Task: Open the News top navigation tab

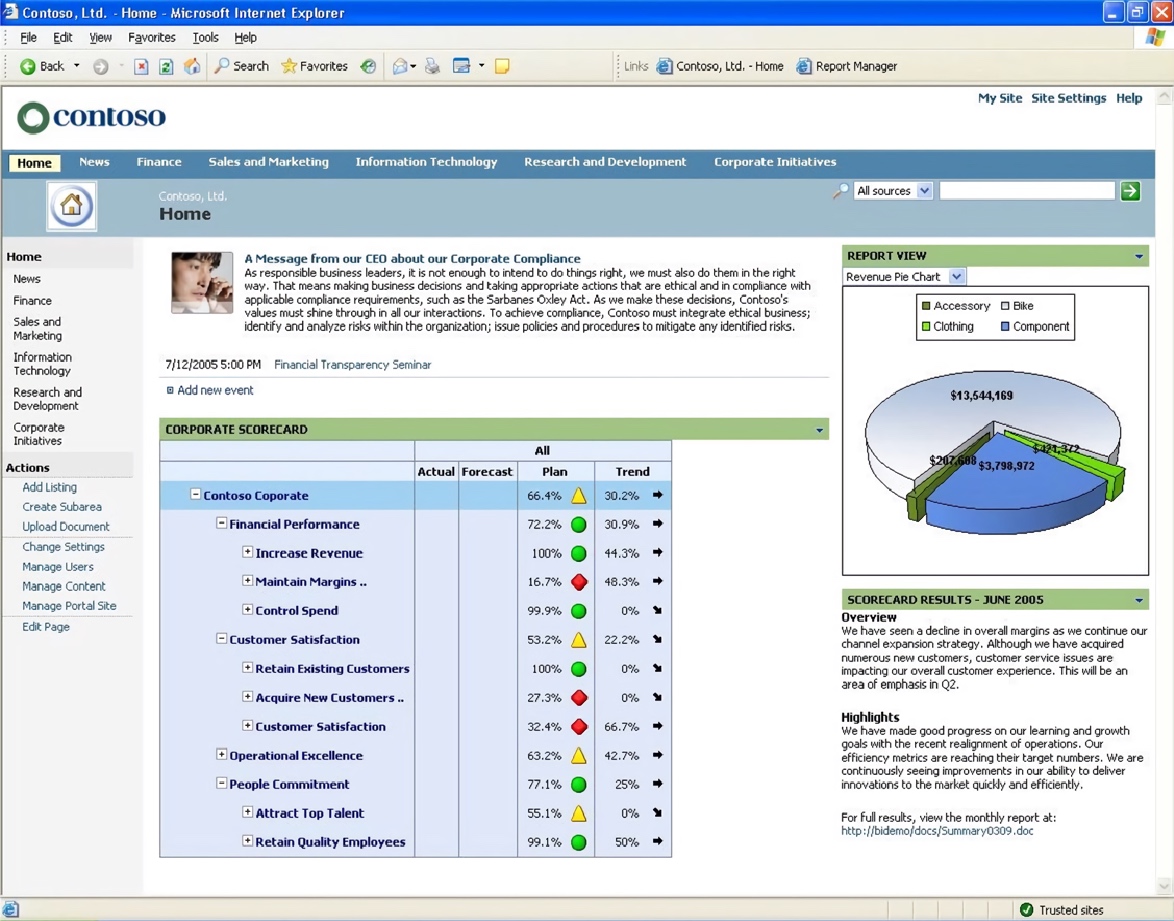Action: coord(94,162)
